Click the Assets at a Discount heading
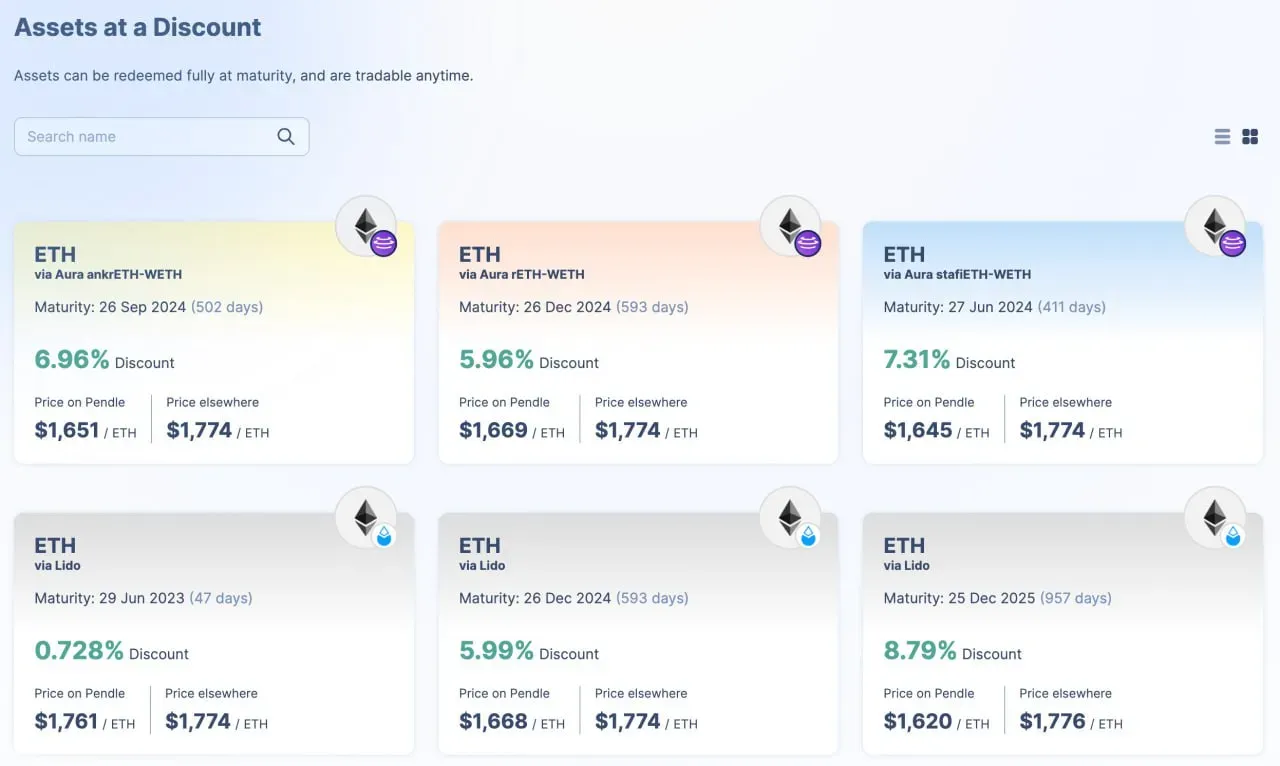The height and width of the screenshot is (766, 1280). (138, 27)
